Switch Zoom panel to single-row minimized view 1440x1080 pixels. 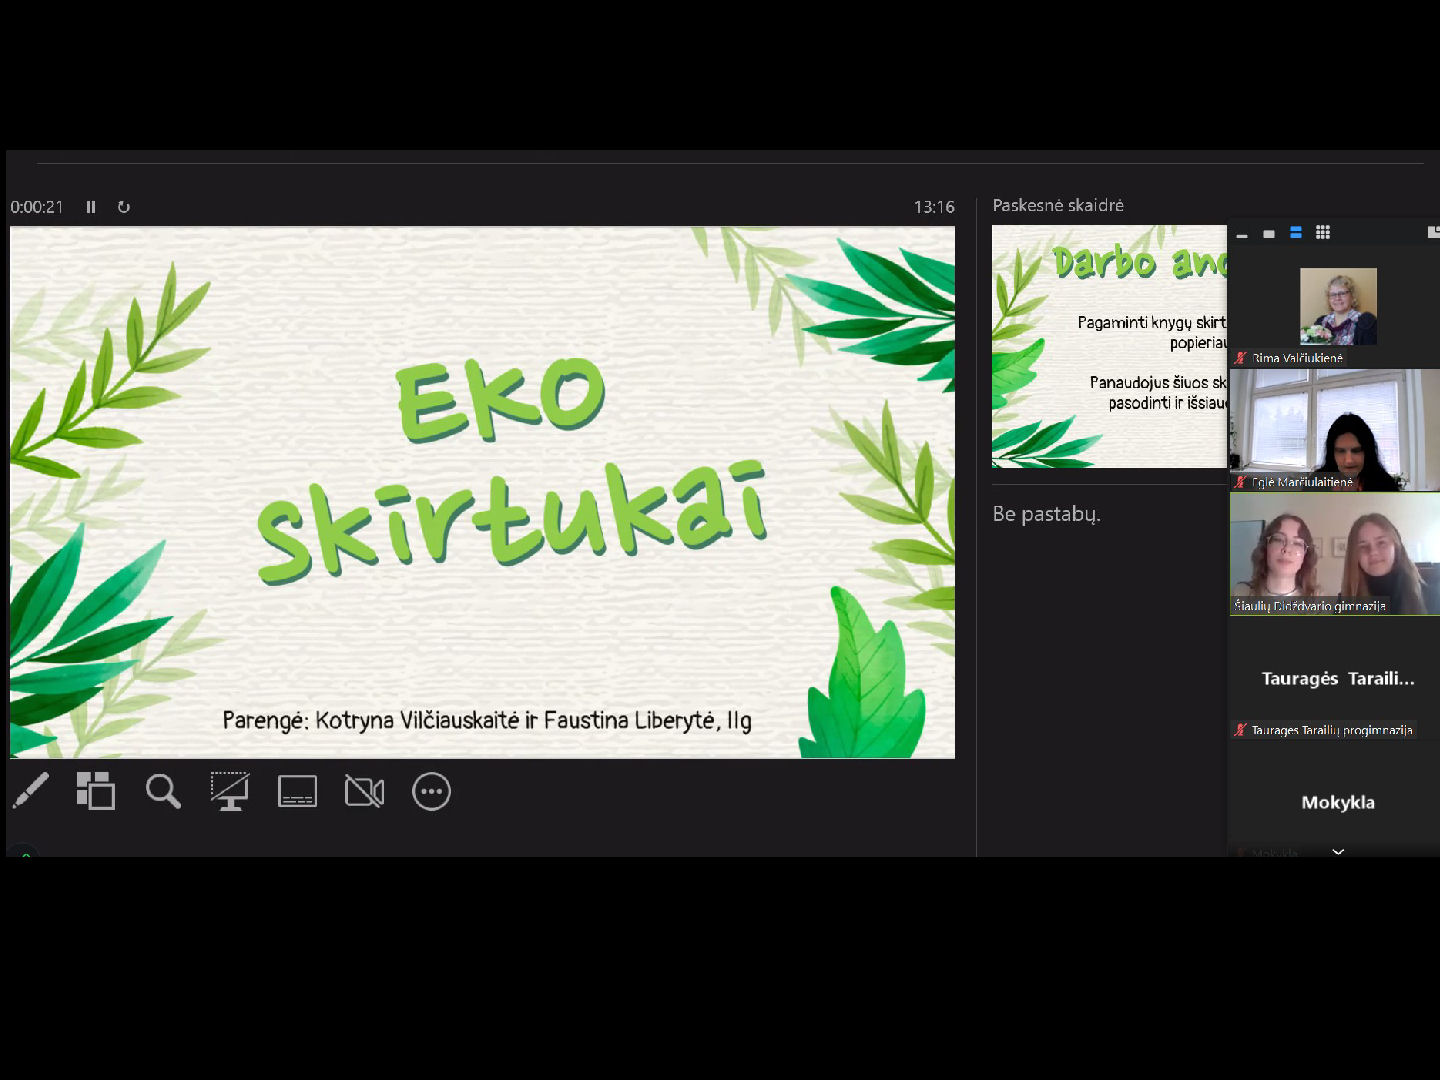click(1242, 233)
